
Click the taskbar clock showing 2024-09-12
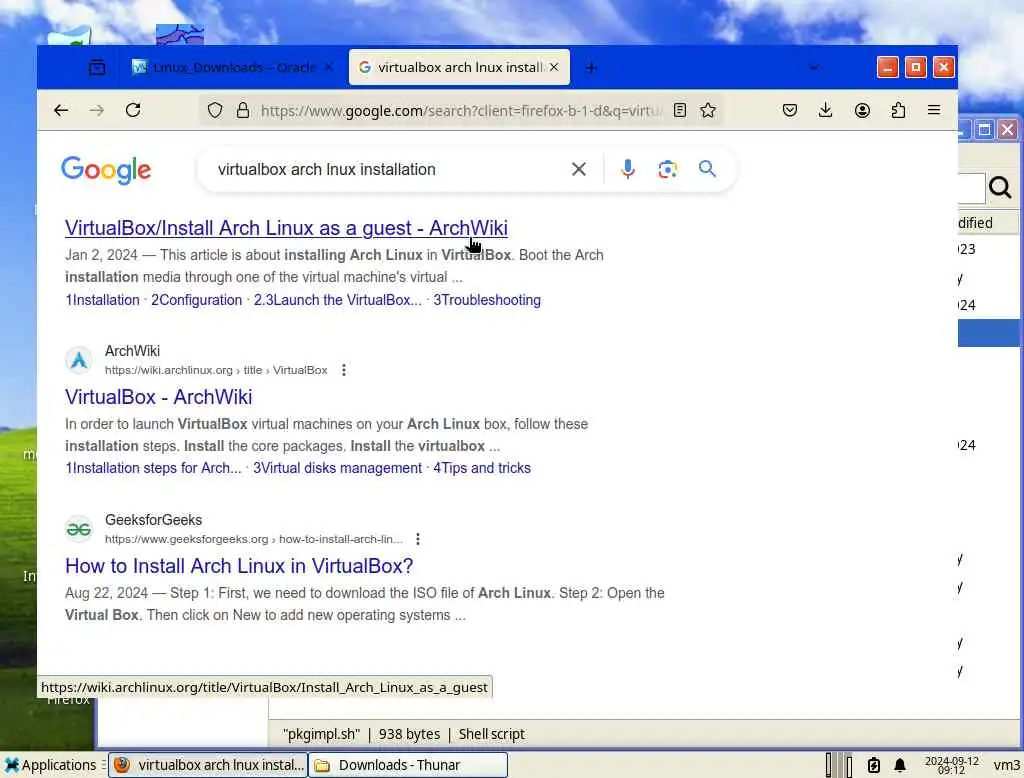coord(952,765)
